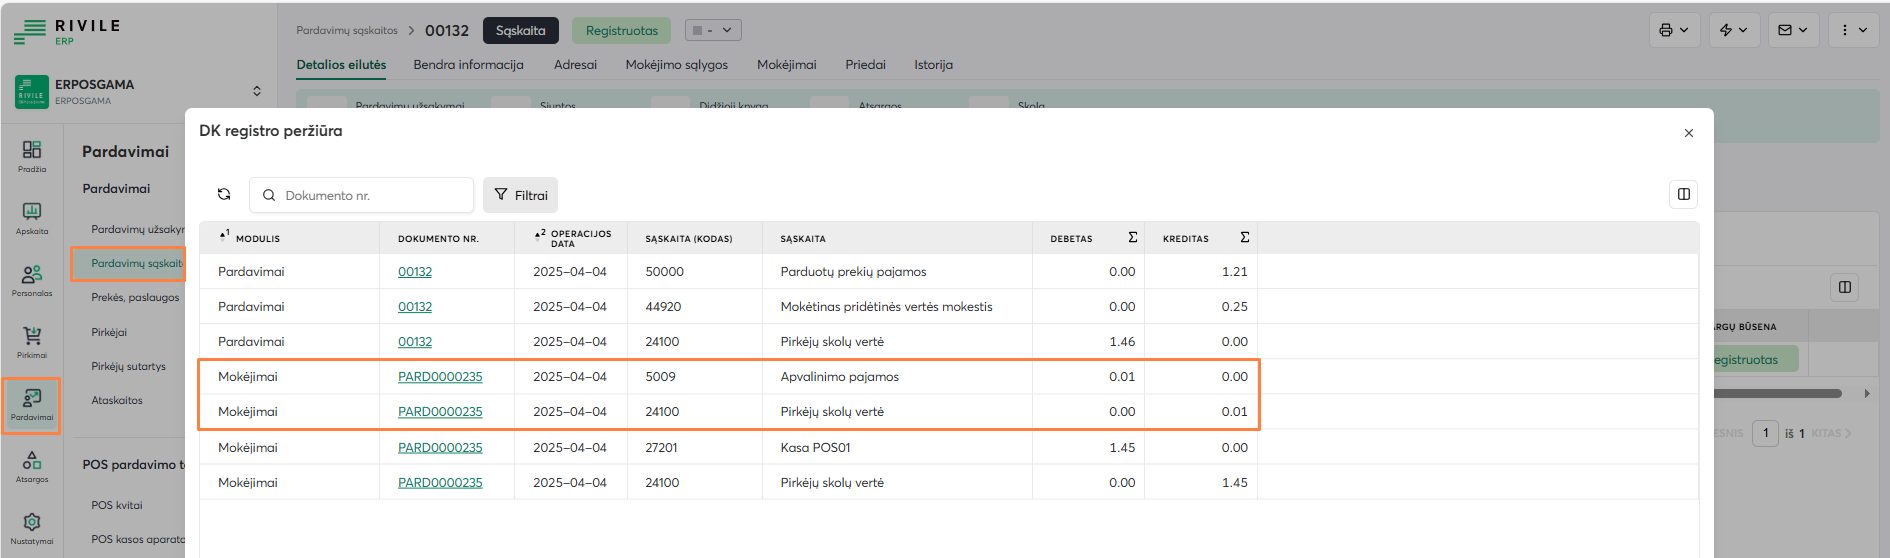Open PARD0000235 link in Kasa POS01 row
The image size is (1890, 558).
coord(440,448)
